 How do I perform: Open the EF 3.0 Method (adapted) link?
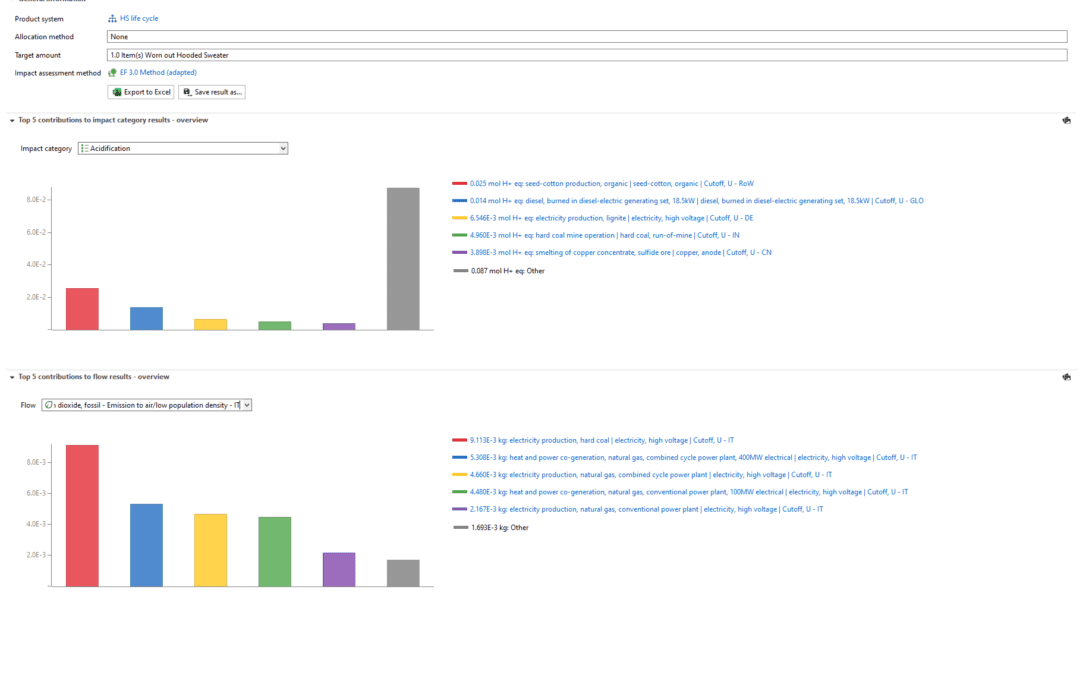(x=158, y=73)
